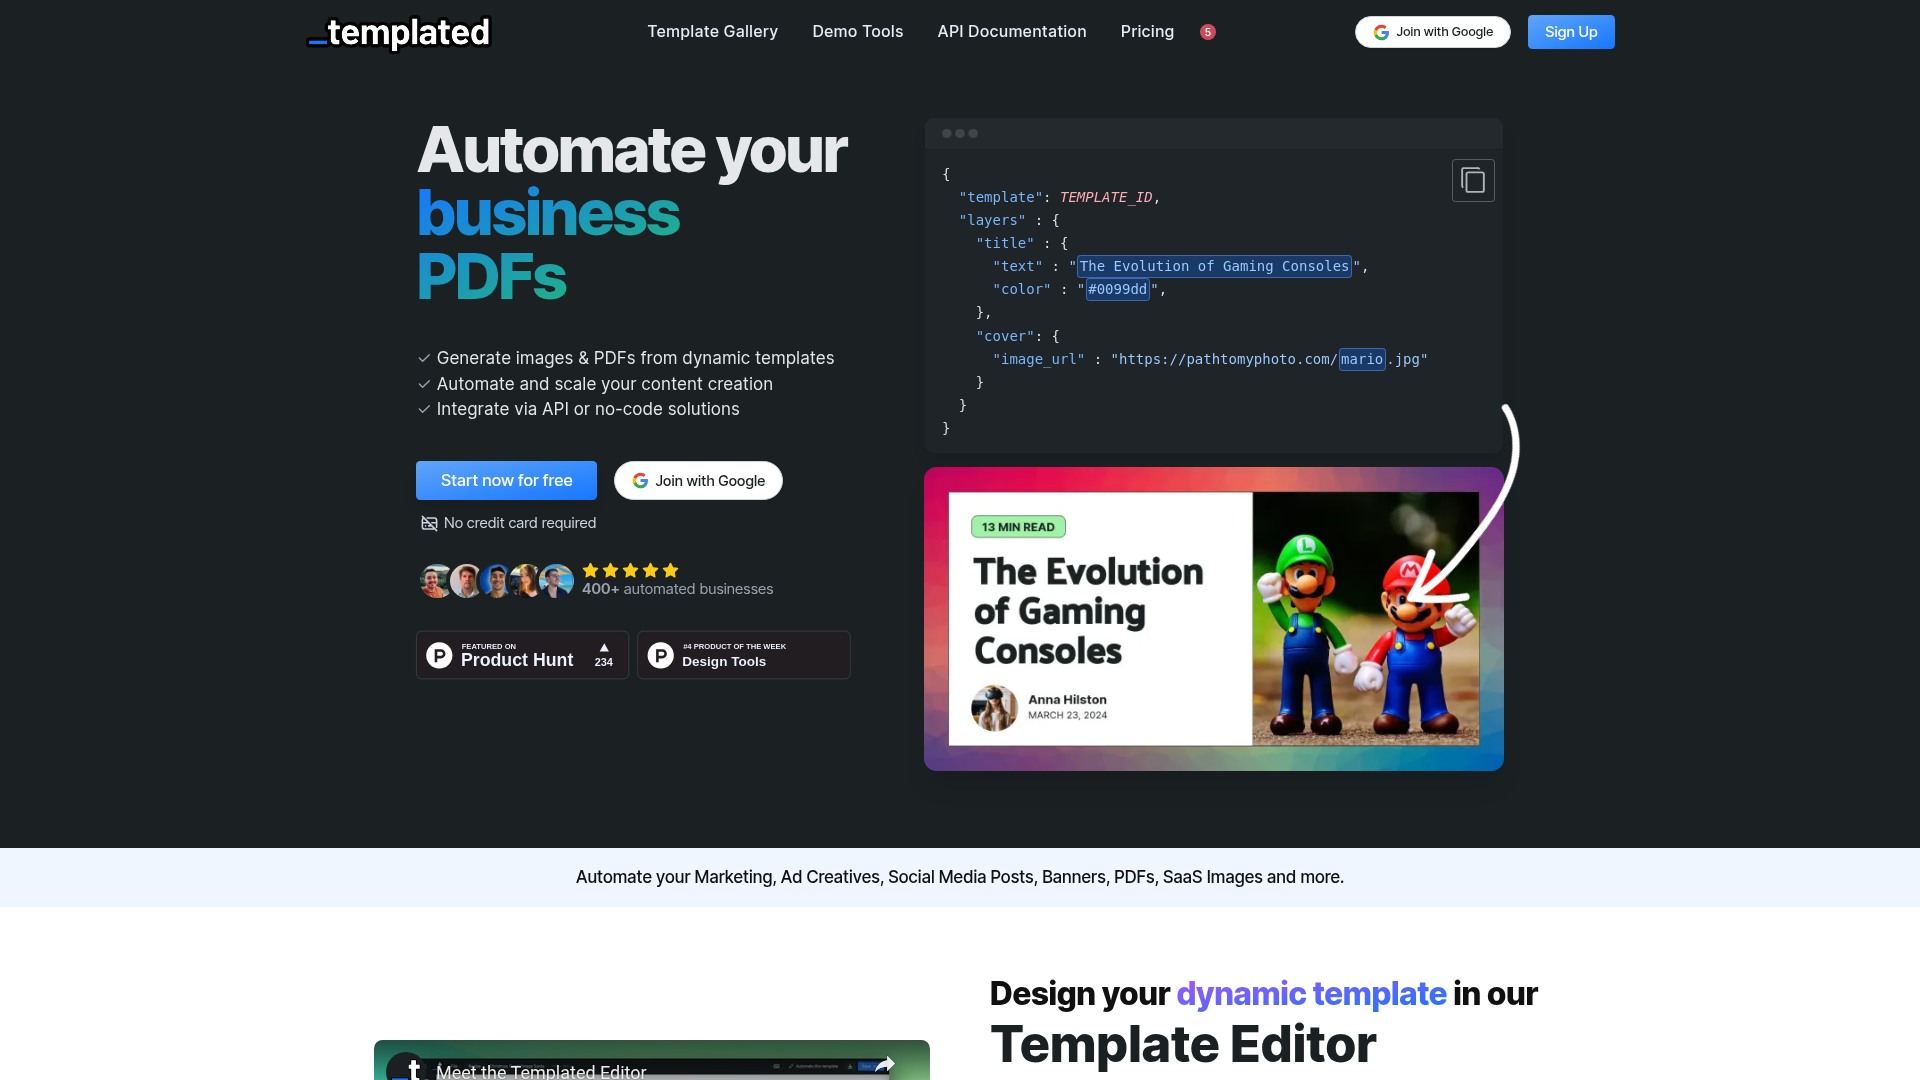Play the Meet the Templated Editor video

651,1065
